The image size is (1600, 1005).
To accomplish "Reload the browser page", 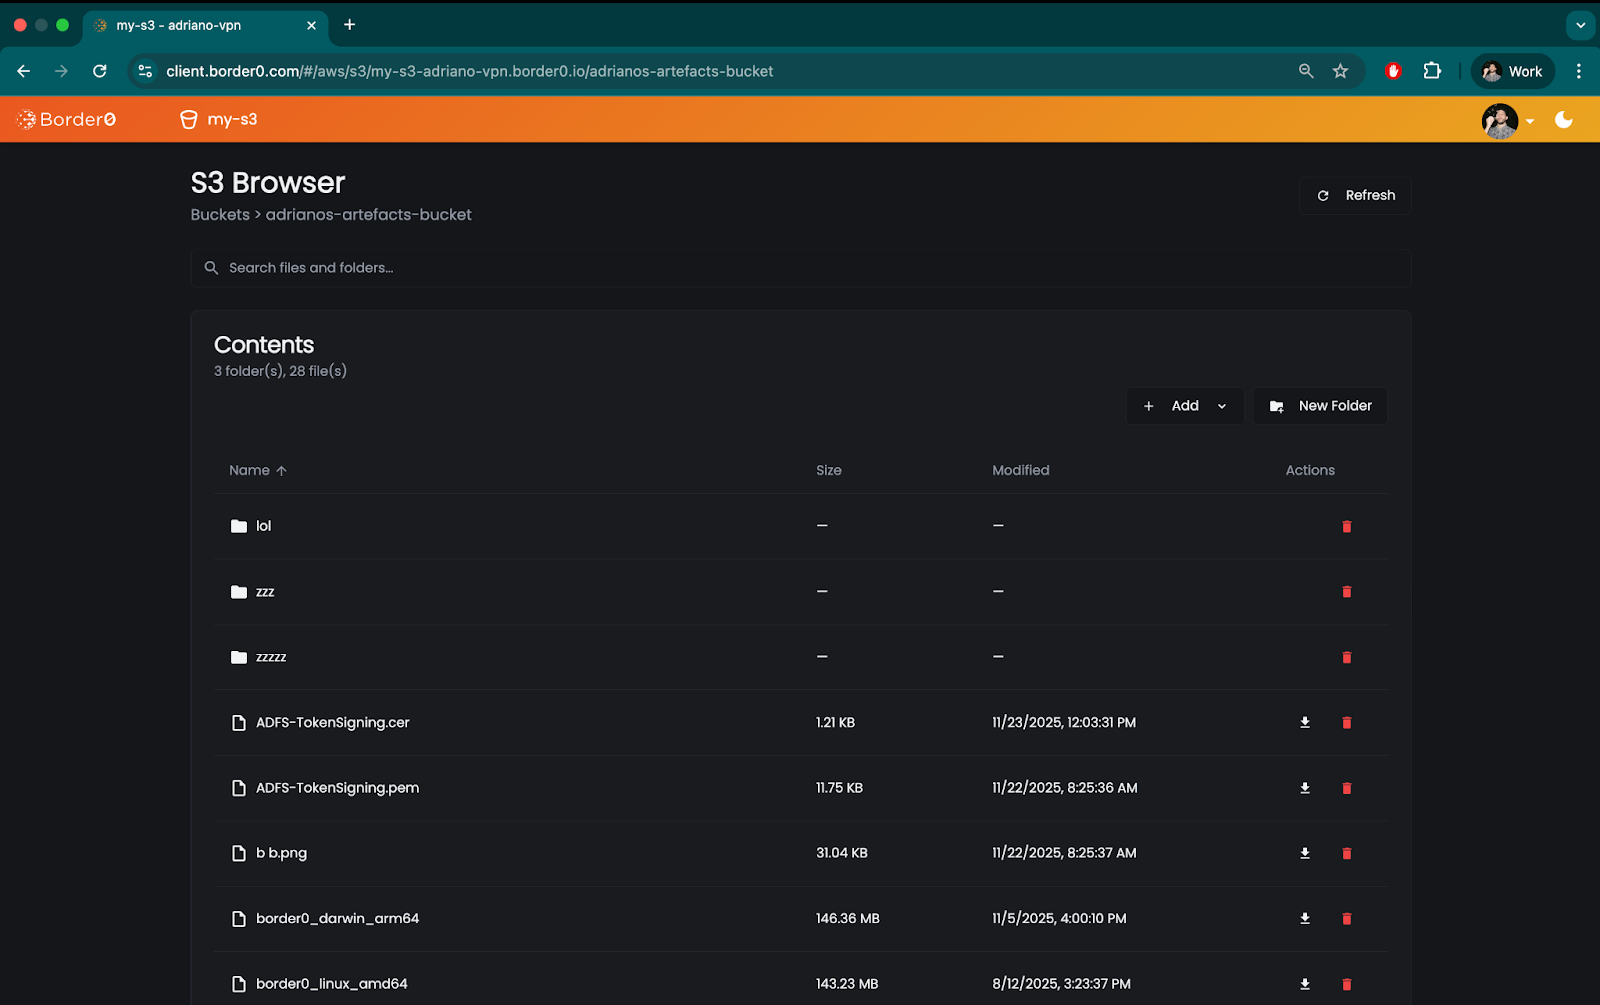I will coord(100,71).
